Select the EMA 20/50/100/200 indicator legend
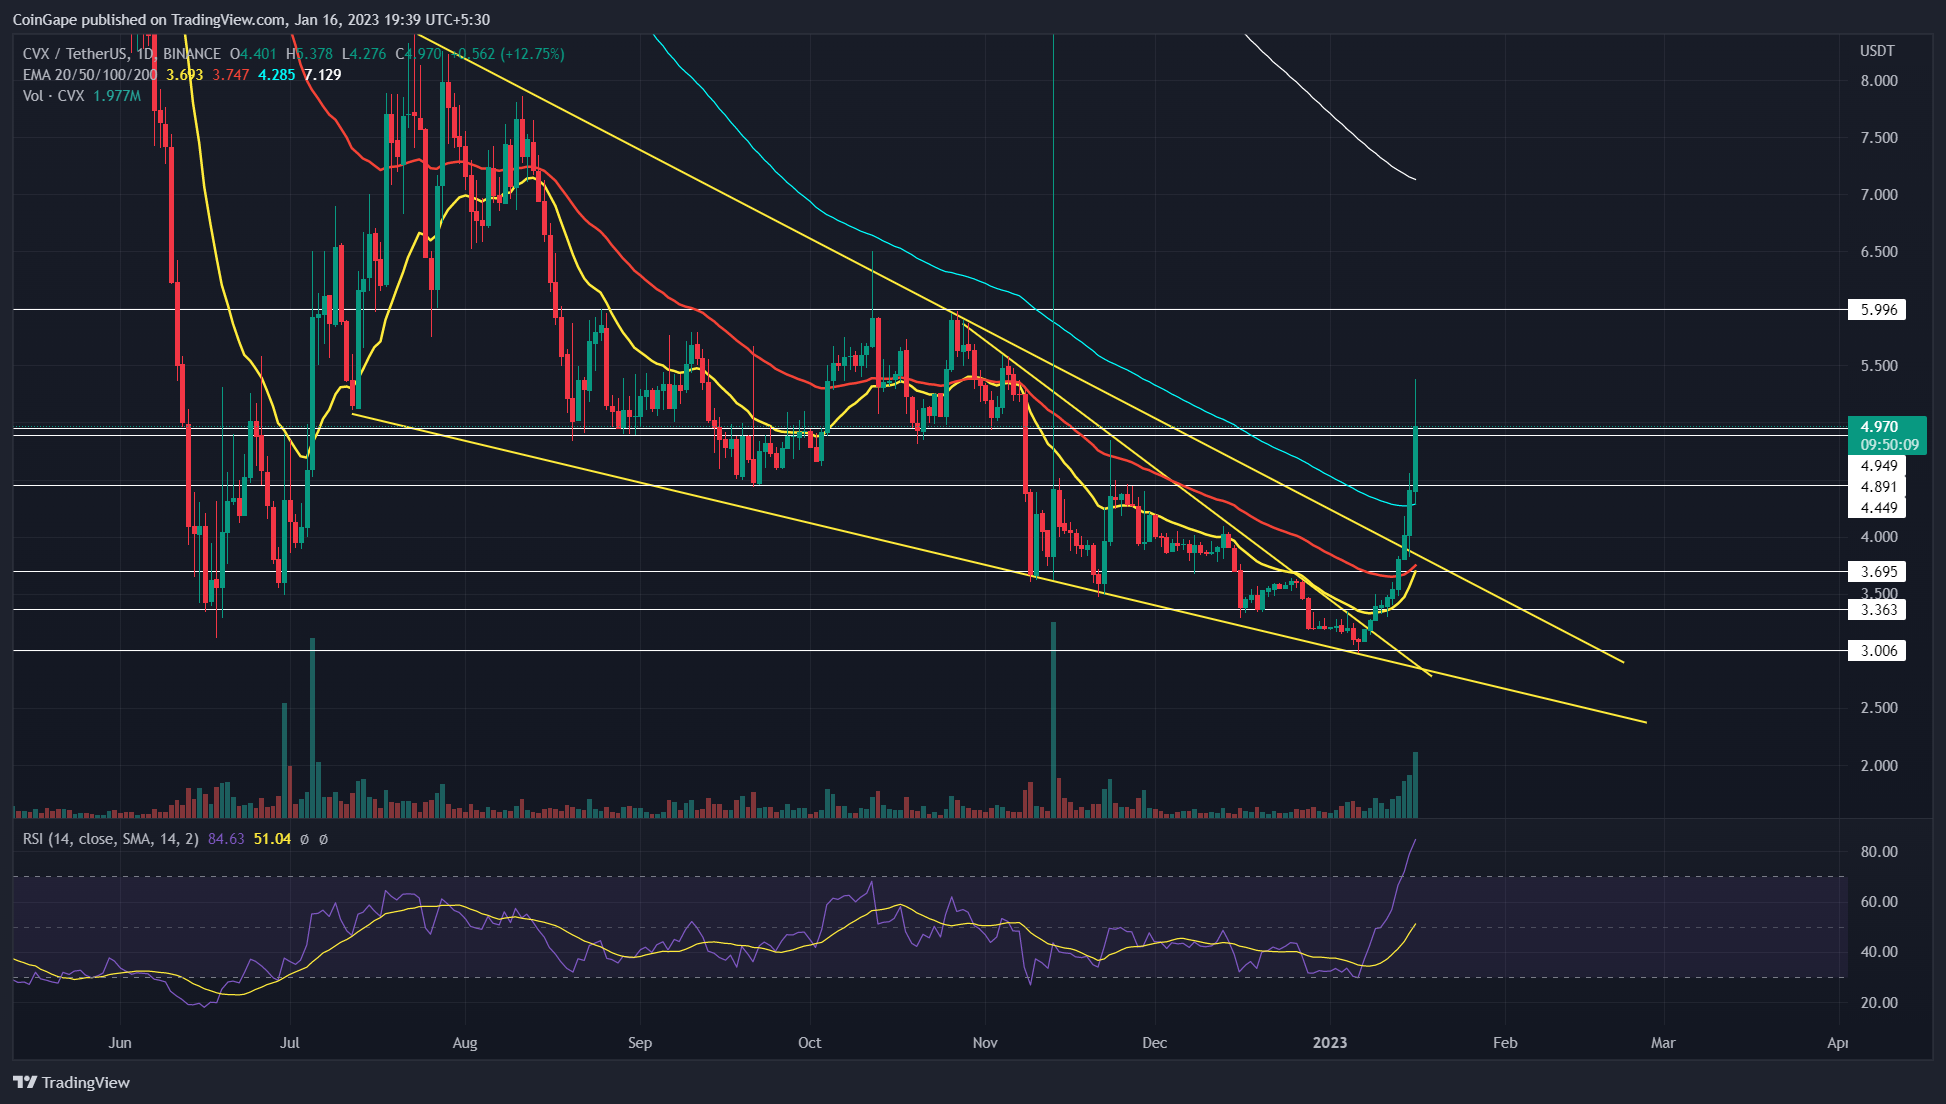 pyautogui.click(x=88, y=74)
